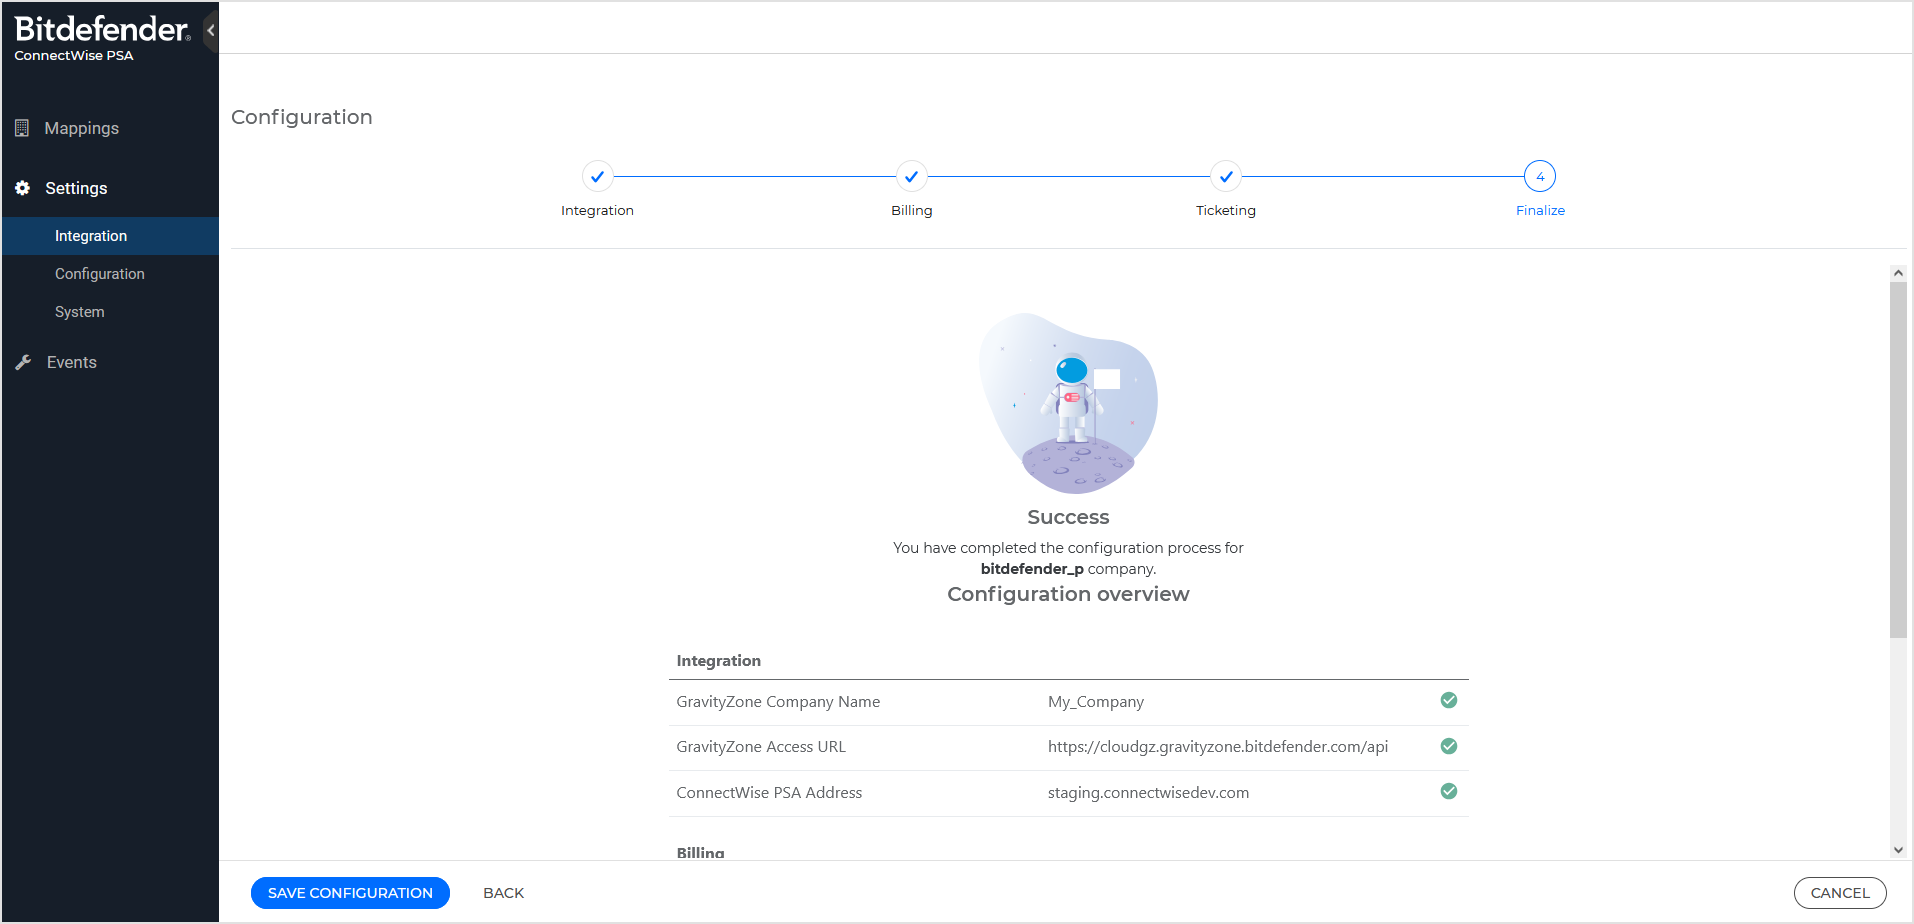This screenshot has width=1914, height=924.
Task: Open Configuration in the sidebar
Action: (100, 274)
